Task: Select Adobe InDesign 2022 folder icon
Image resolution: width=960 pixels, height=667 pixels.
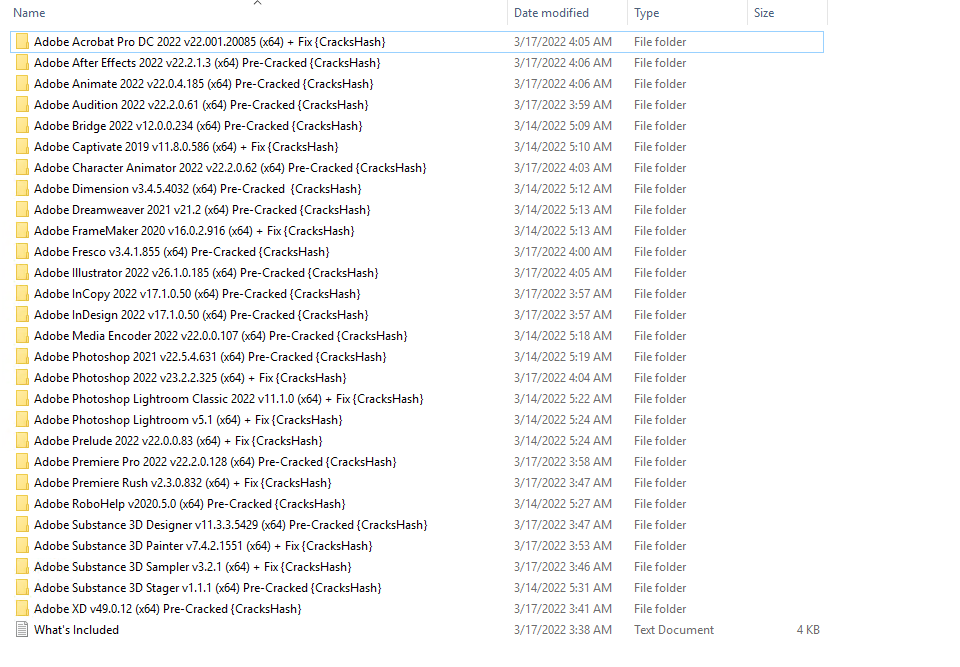Action: tap(22, 315)
